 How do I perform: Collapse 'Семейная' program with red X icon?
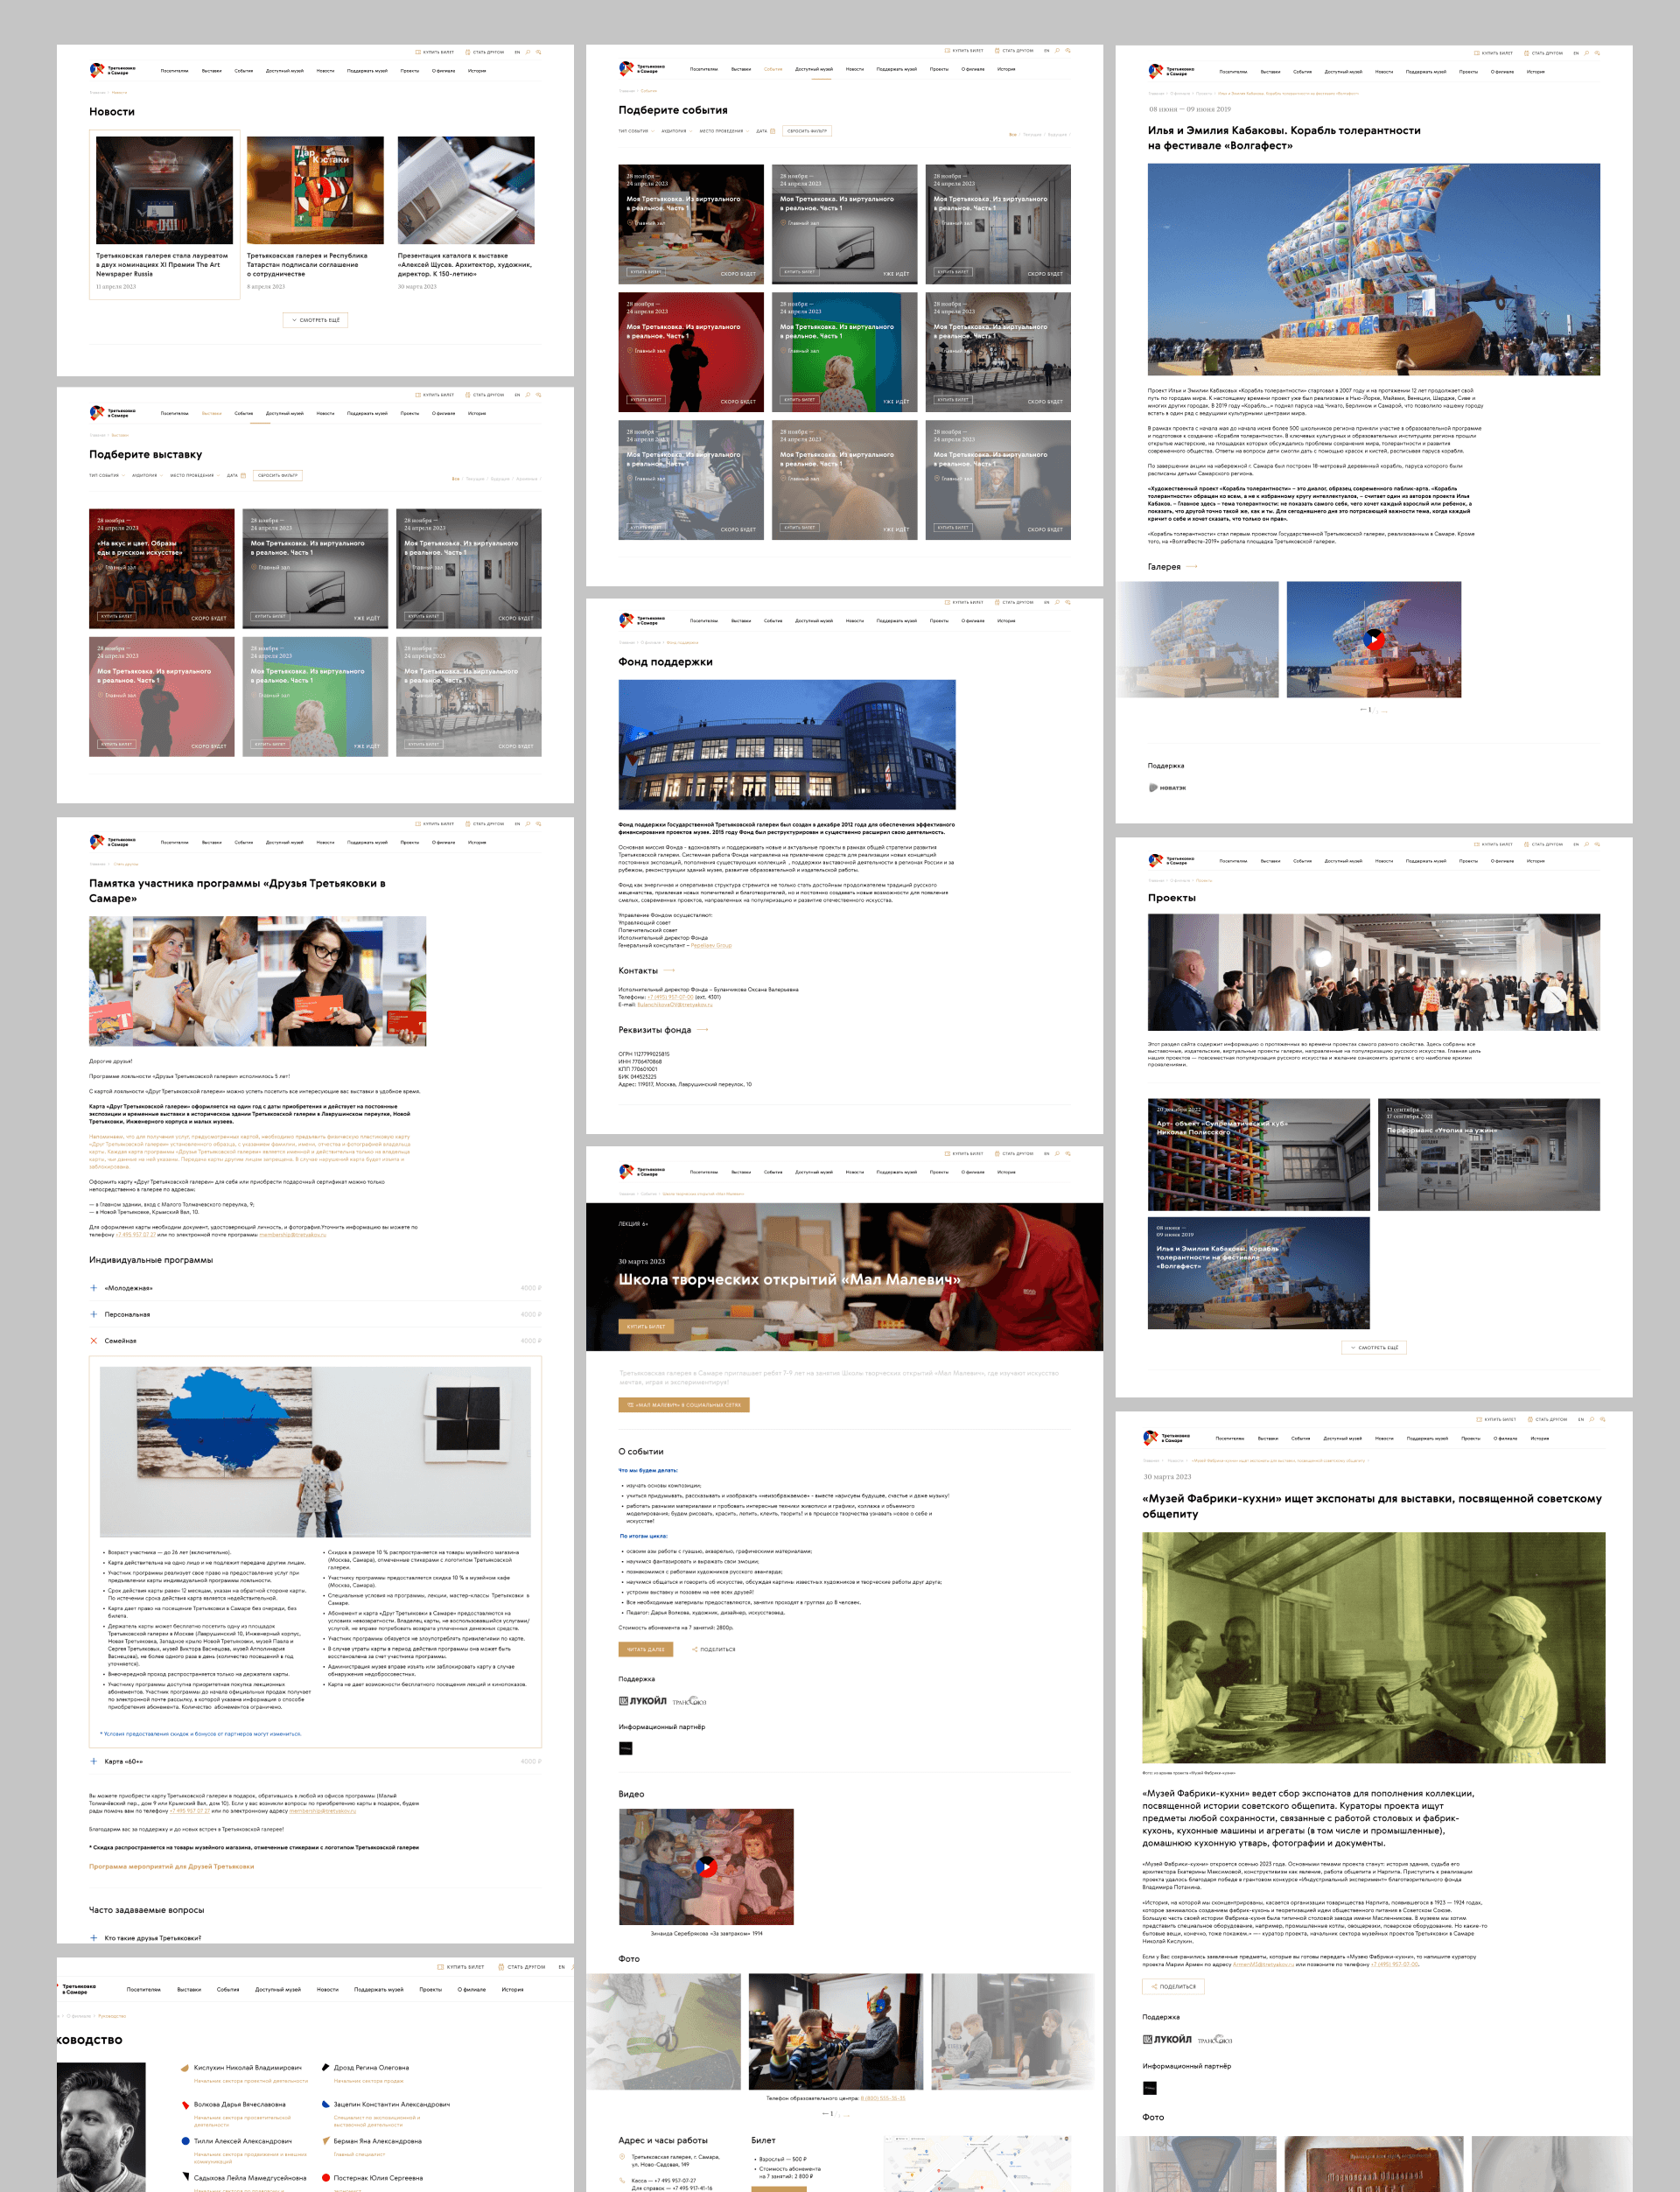click(94, 1341)
